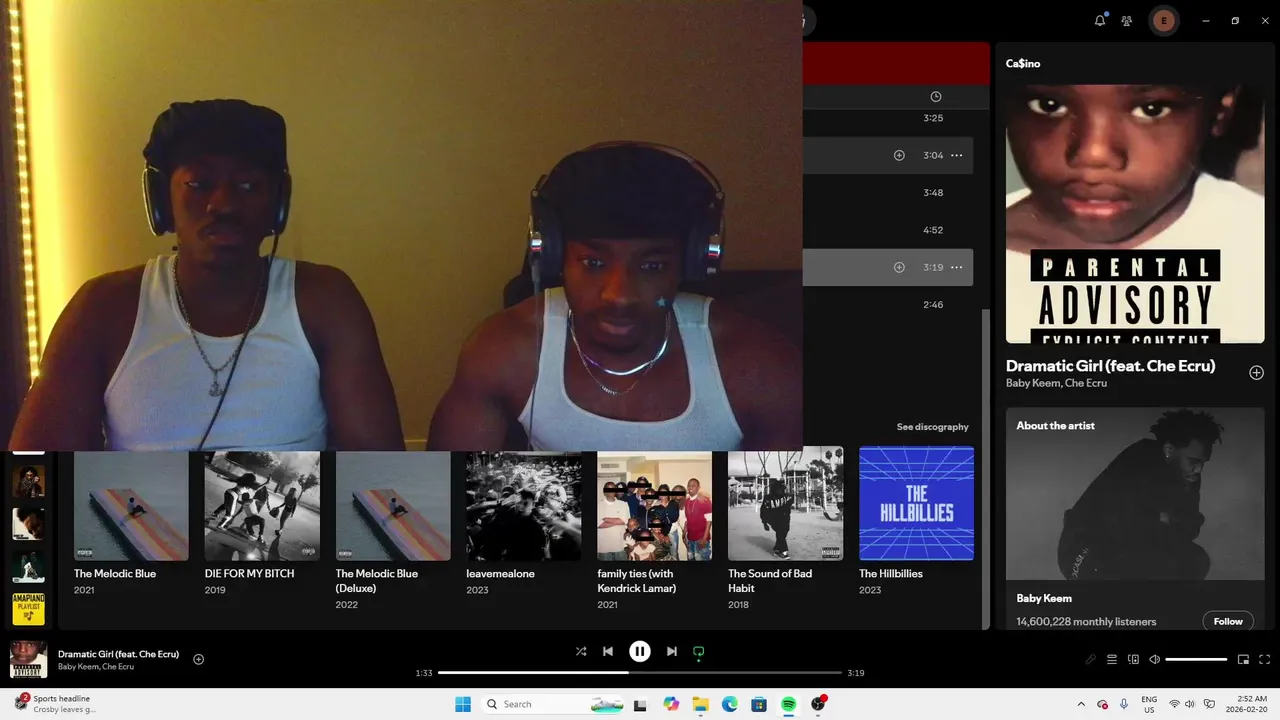The height and width of the screenshot is (720, 1280).
Task: Open Dramatic Girl title in the bottom bar
Action: [x=118, y=654]
